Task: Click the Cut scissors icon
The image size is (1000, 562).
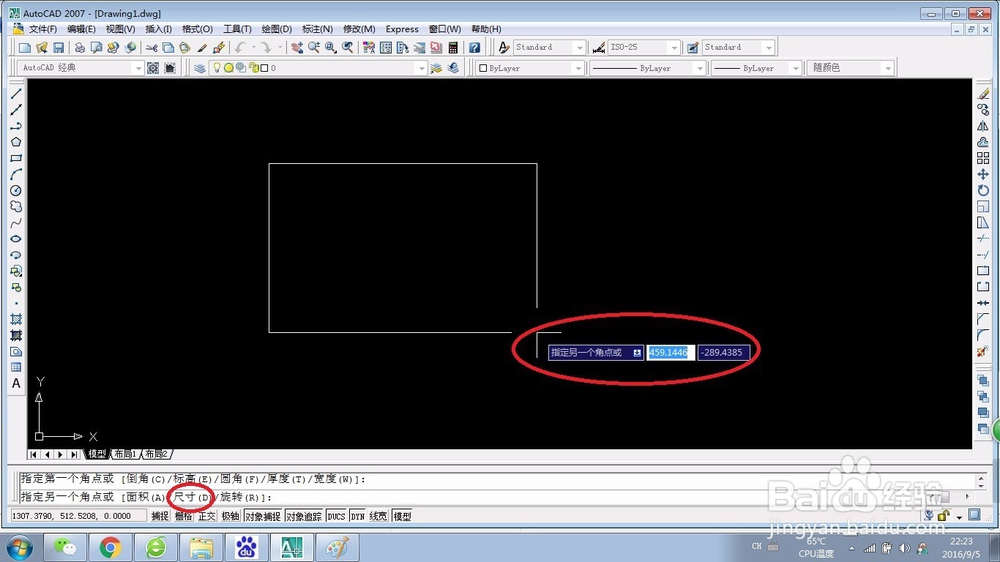Action: click(151, 47)
